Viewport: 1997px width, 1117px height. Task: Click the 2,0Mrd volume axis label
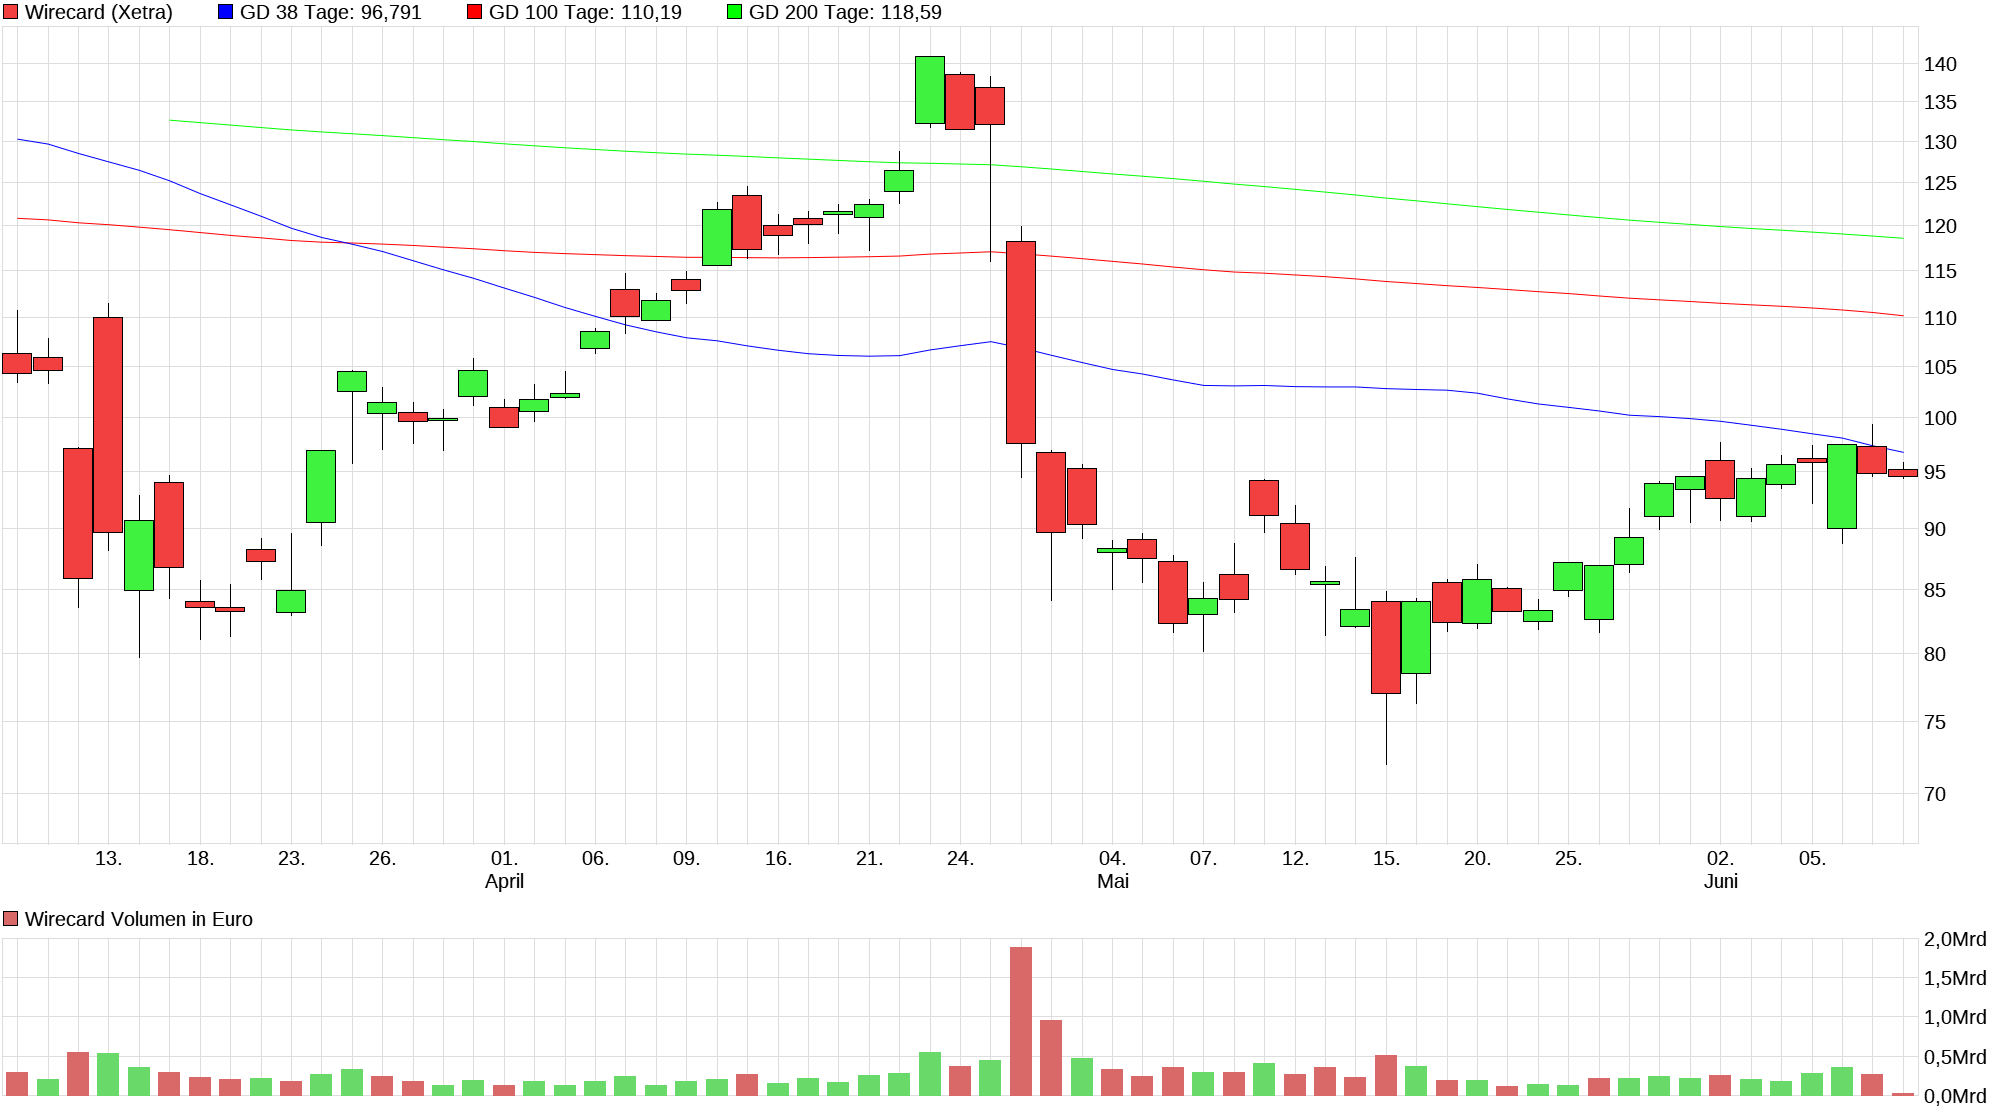click(x=1954, y=939)
